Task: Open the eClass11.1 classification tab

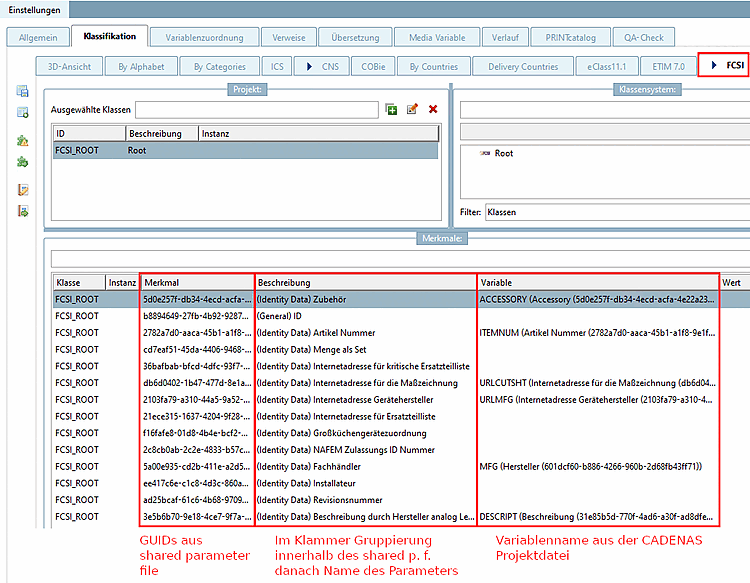Action: [x=605, y=67]
